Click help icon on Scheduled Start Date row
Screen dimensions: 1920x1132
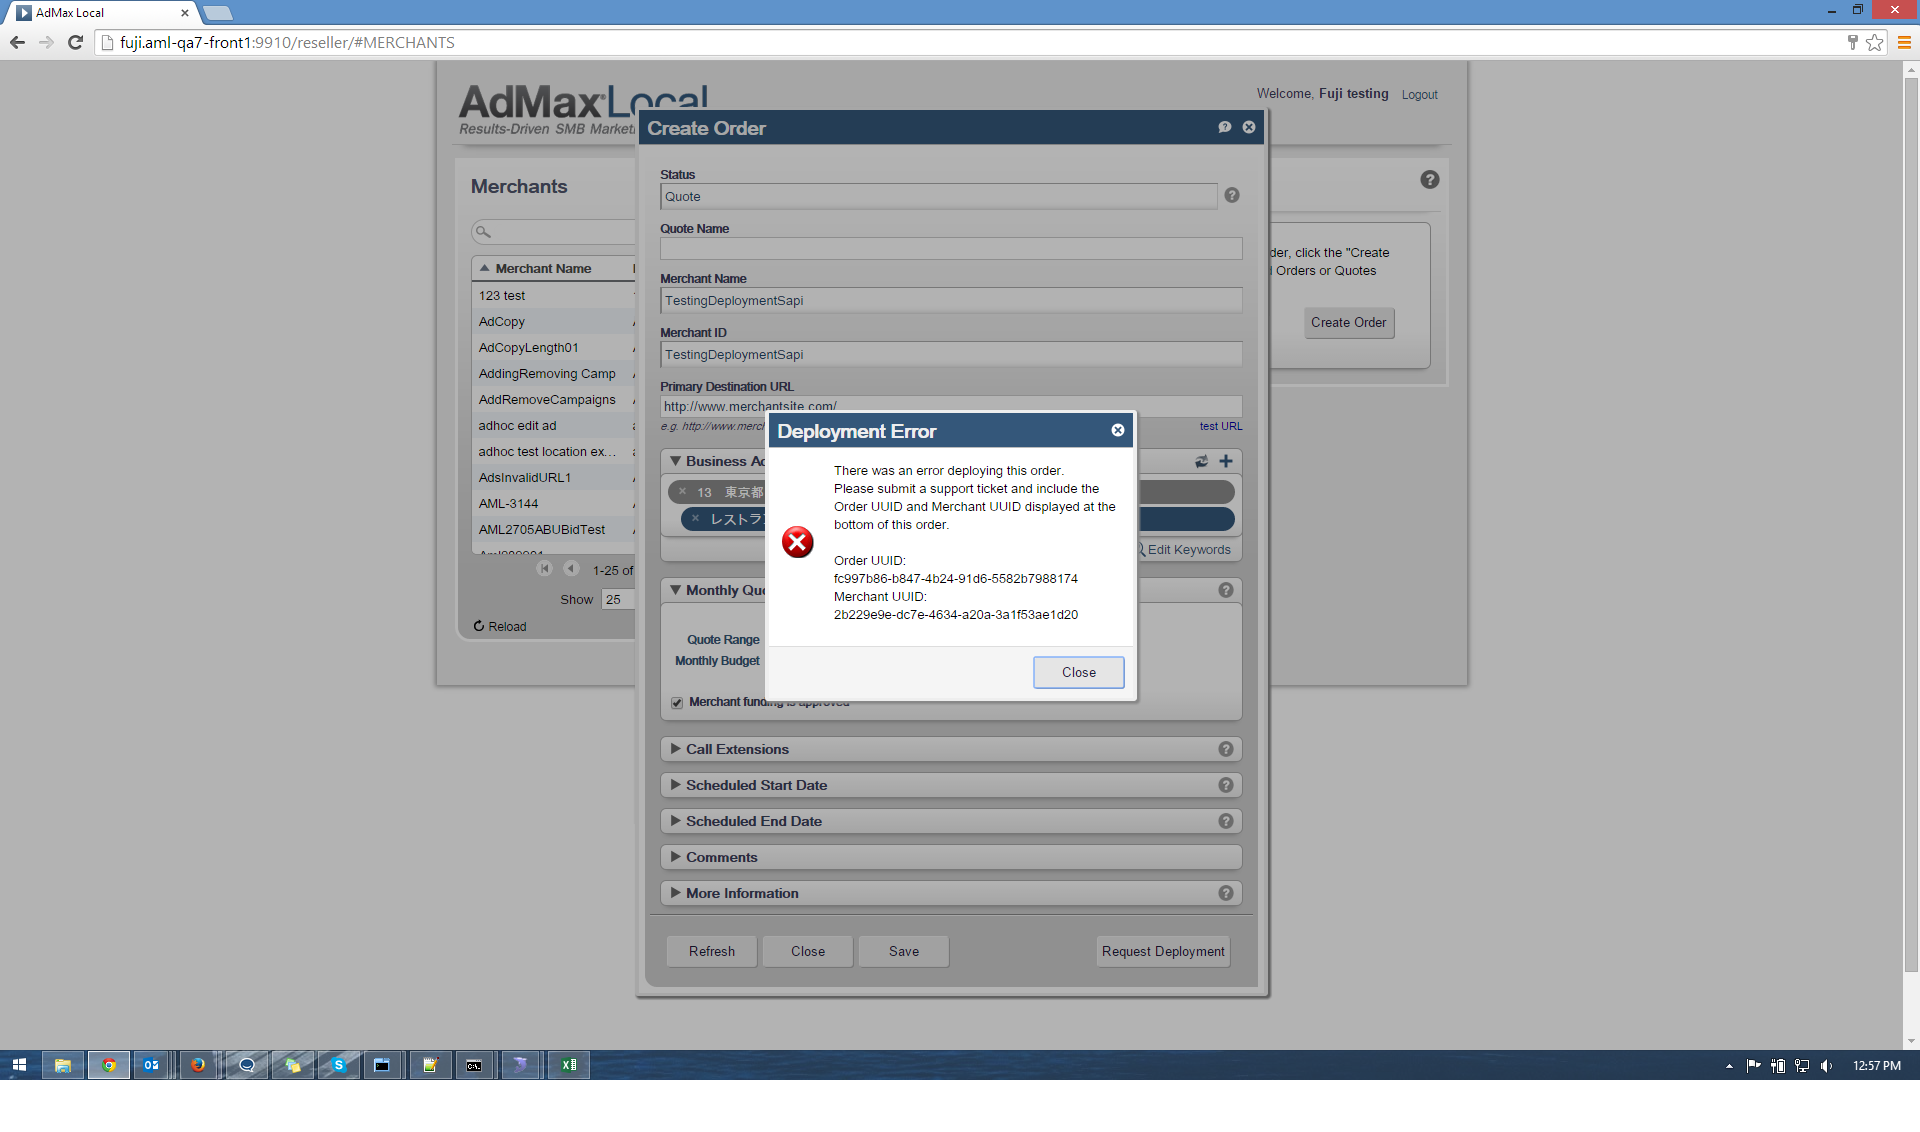(x=1226, y=785)
